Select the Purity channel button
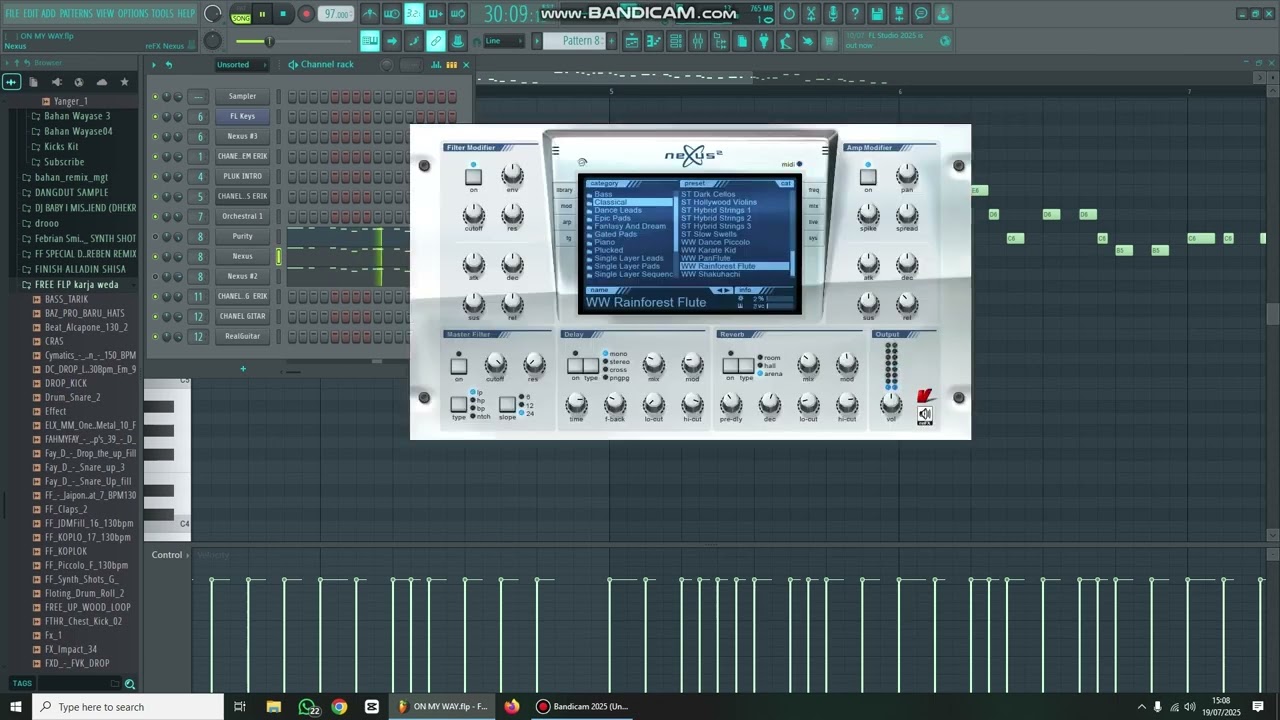This screenshot has width=1280, height=720. [x=242, y=236]
